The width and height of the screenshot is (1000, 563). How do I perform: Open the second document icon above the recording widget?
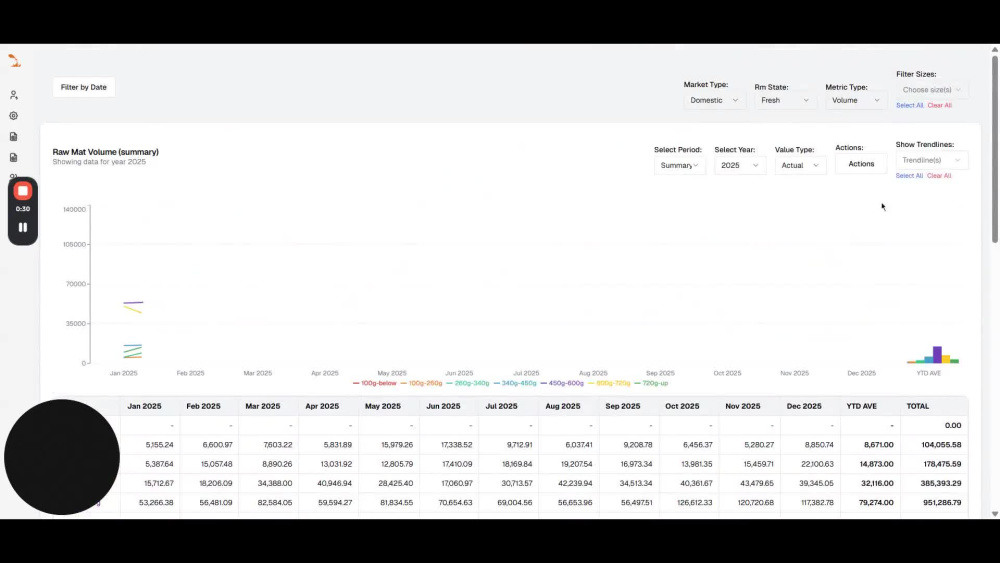coord(13,157)
